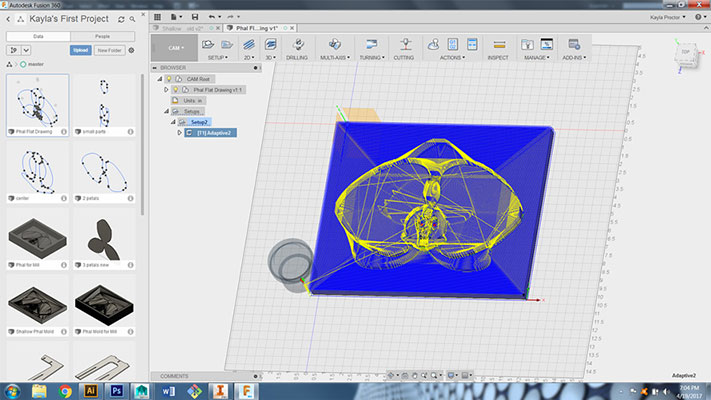Switch to the Shallow mold document tab
Screen dimensions: 711x400
(x=183, y=28)
